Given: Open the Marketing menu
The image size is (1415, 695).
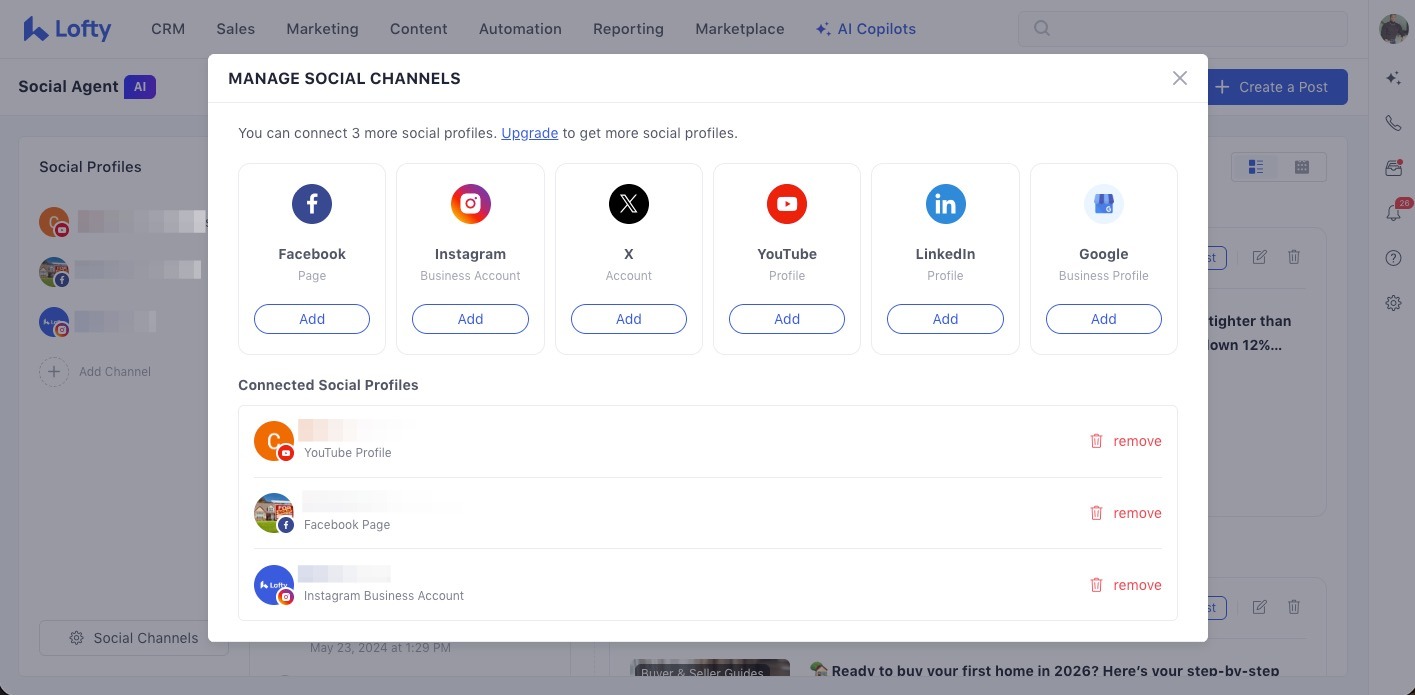Looking at the screenshot, I should click(322, 29).
